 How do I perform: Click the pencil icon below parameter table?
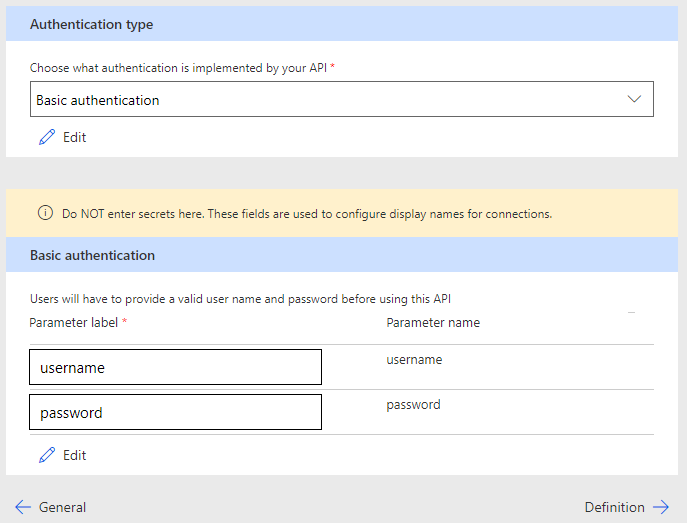coord(47,455)
